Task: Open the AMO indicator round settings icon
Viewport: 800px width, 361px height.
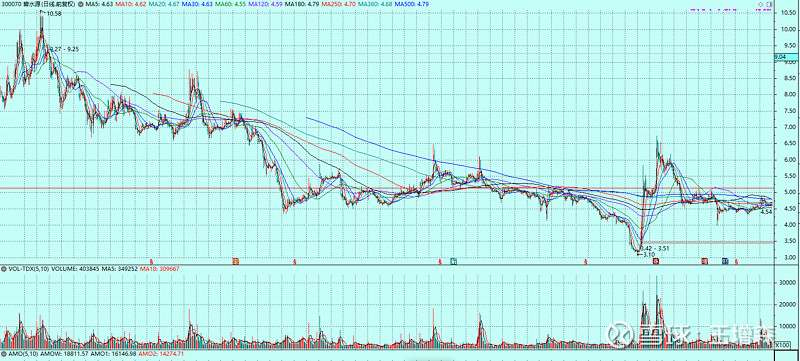Action: 4,353
